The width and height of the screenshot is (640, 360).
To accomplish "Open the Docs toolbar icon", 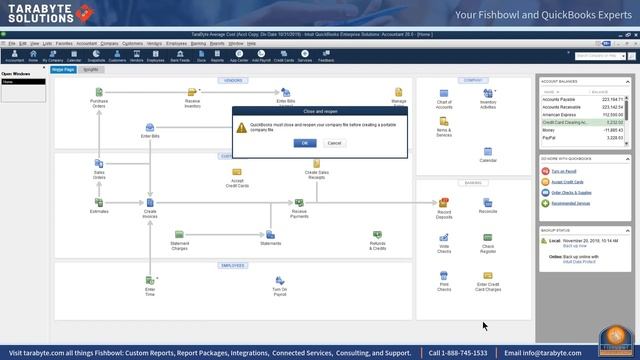I will (201, 56).
